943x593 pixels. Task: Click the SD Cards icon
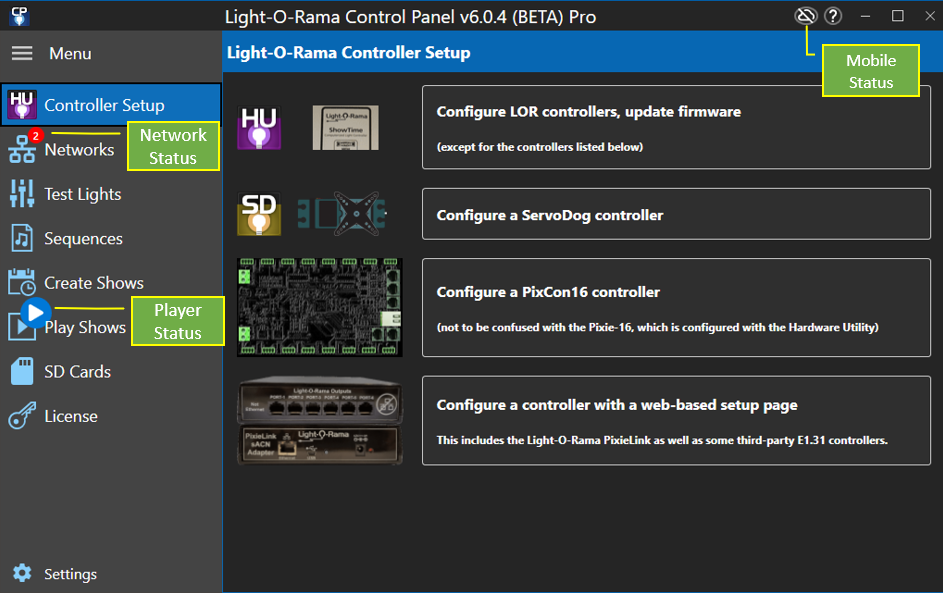22,372
